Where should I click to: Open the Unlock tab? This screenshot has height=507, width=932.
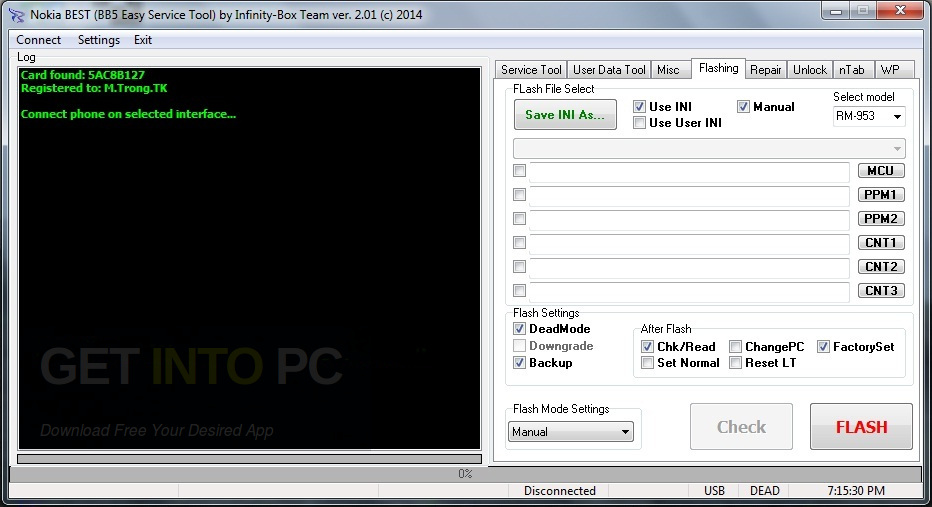(x=810, y=70)
